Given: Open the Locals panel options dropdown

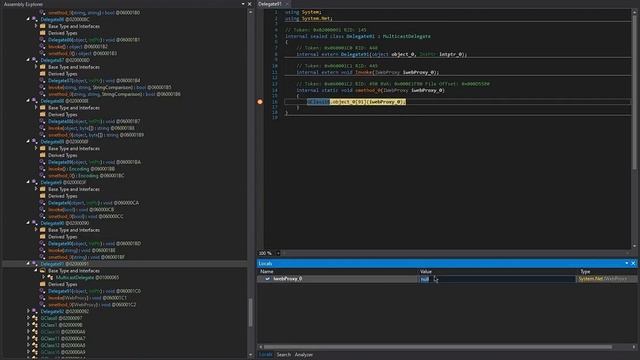Looking at the screenshot, I should tap(627, 263).
